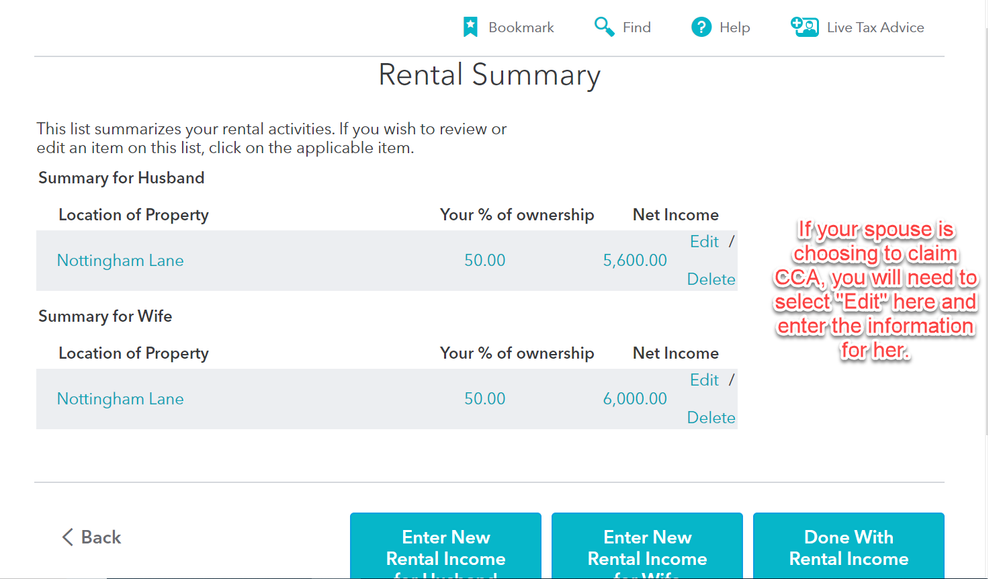This screenshot has height=579, width=999.
Task: Click Enter New Rental Income for Wife
Action: pos(647,547)
